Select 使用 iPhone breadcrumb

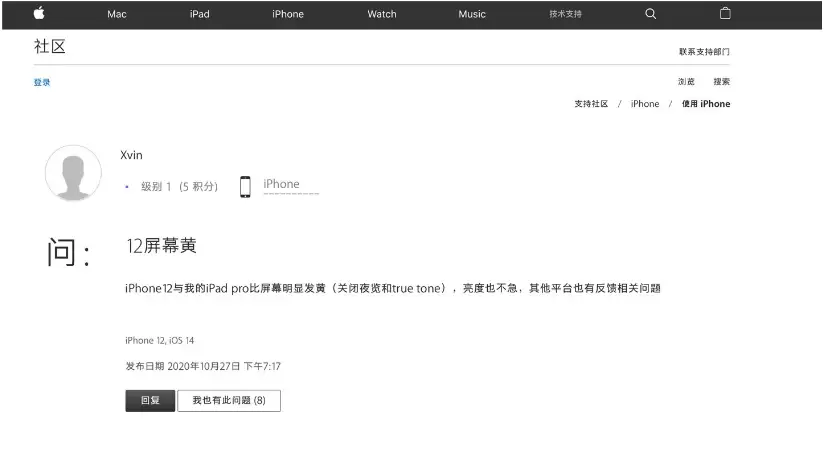coord(706,104)
